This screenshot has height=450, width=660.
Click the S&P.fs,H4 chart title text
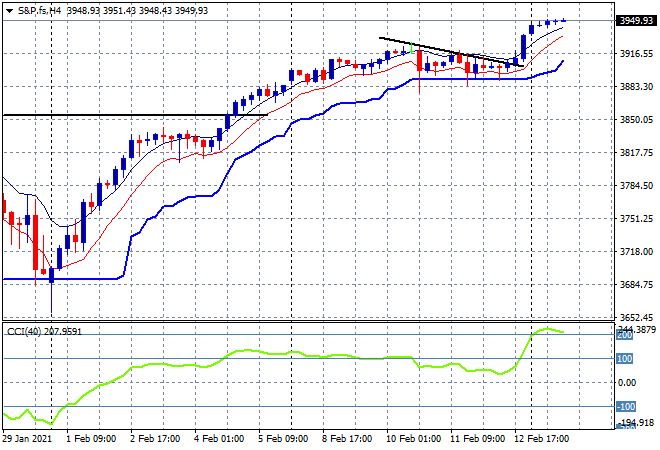[x=40, y=9]
